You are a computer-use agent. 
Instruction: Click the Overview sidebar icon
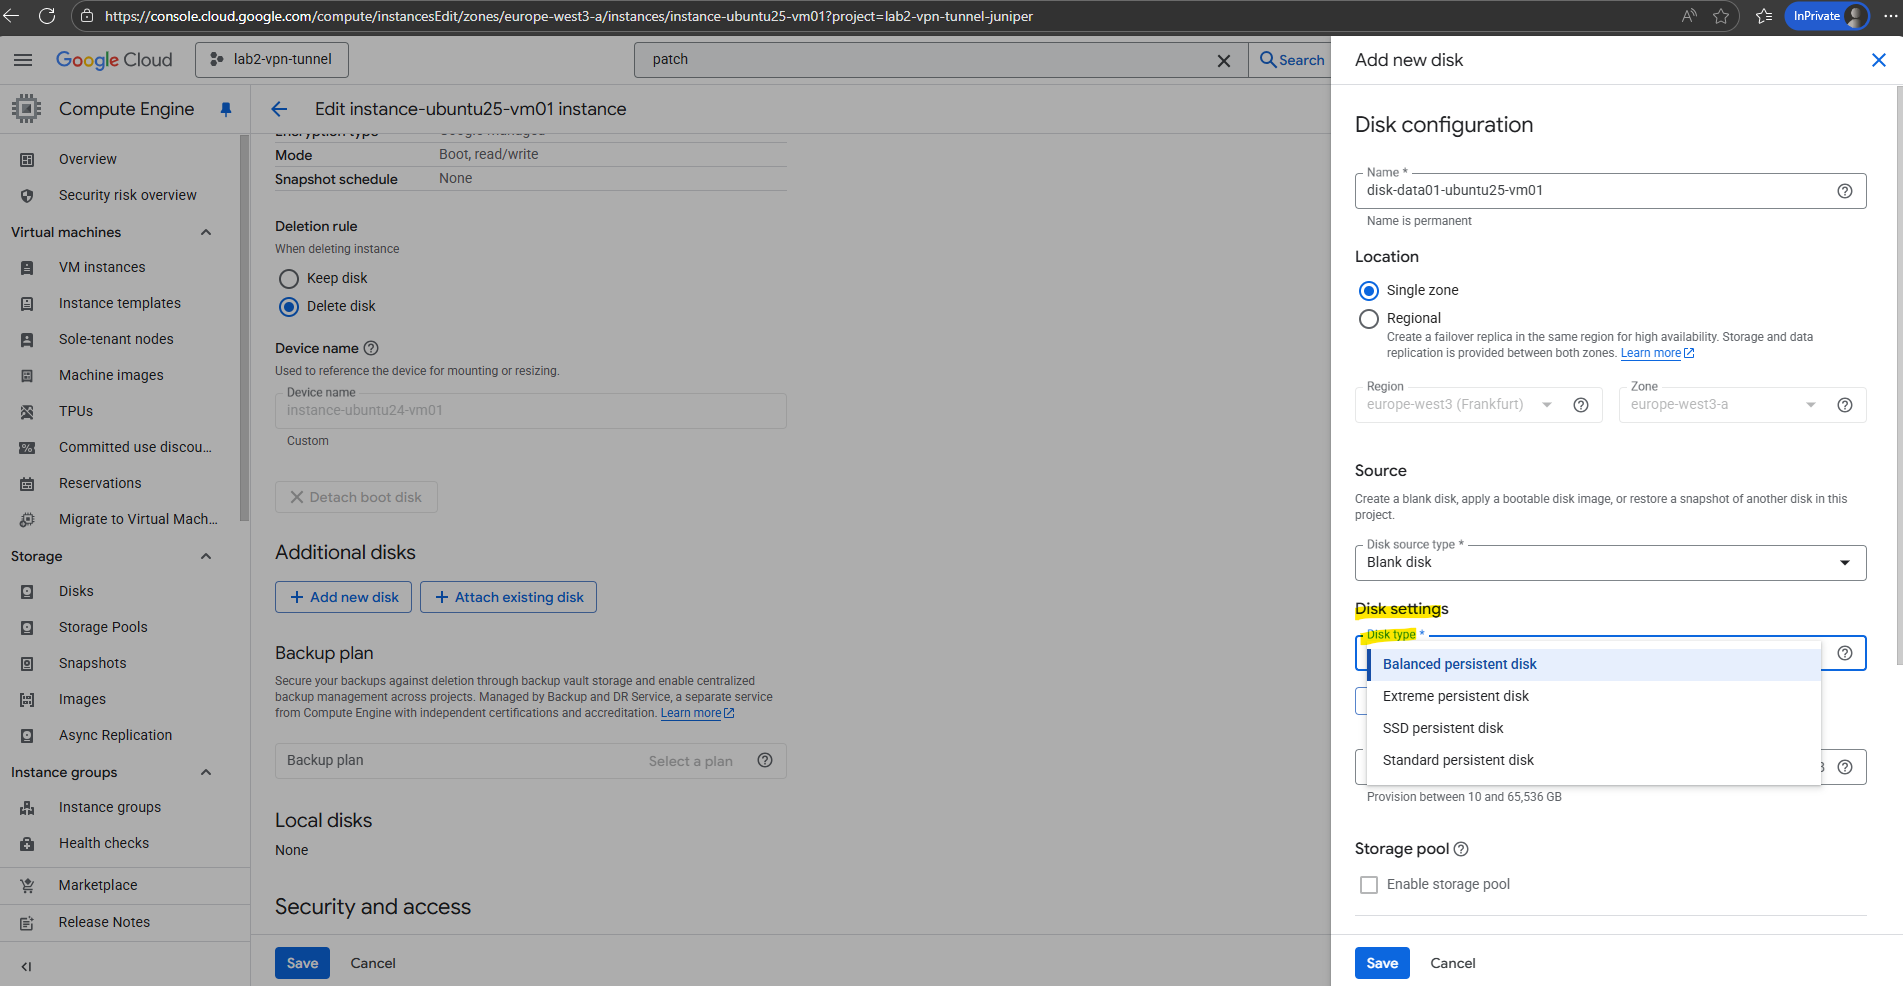click(27, 159)
